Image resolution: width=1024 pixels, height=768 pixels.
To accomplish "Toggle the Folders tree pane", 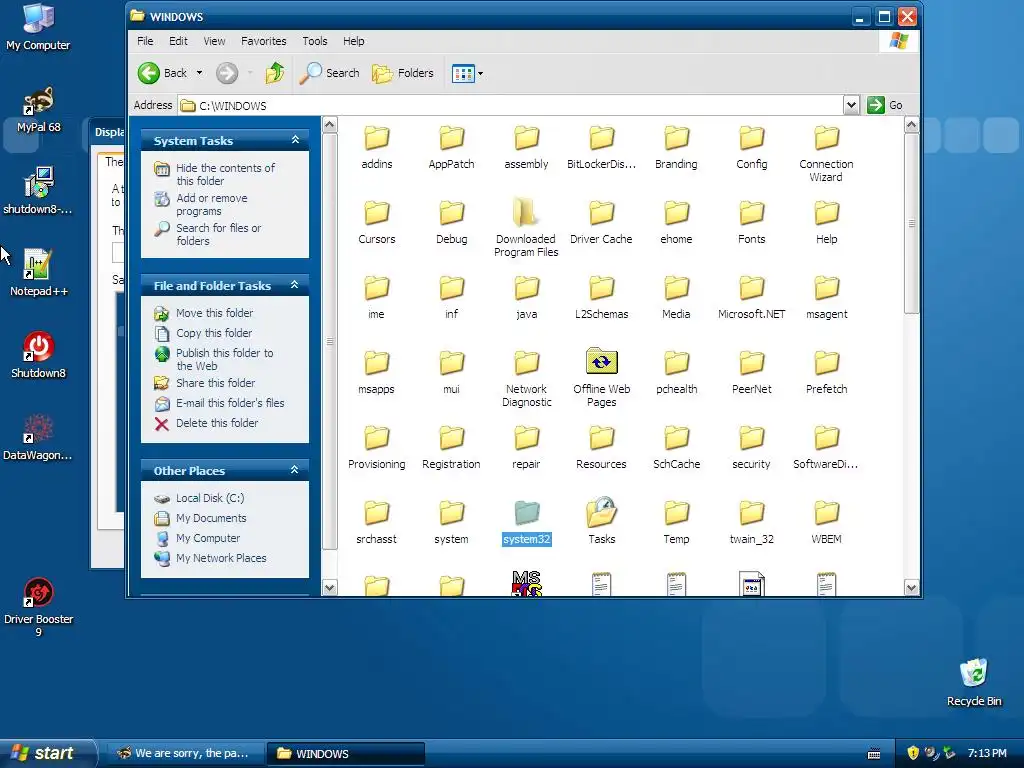I will pyautogui.click(x=402, y=73).
